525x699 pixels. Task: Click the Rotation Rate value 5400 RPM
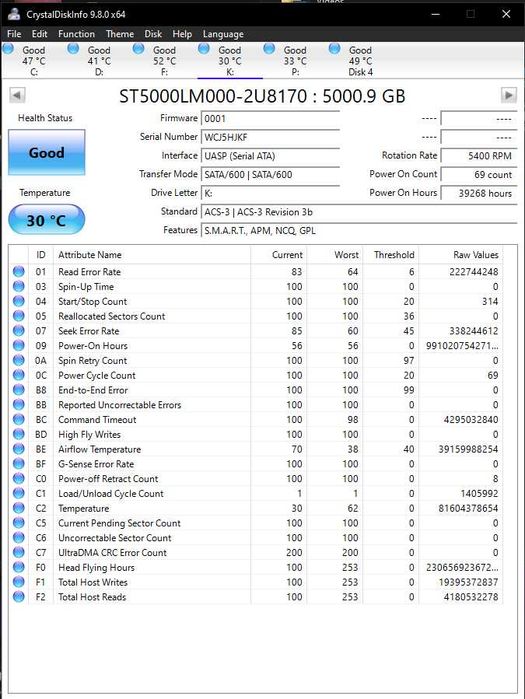point(479,156)
